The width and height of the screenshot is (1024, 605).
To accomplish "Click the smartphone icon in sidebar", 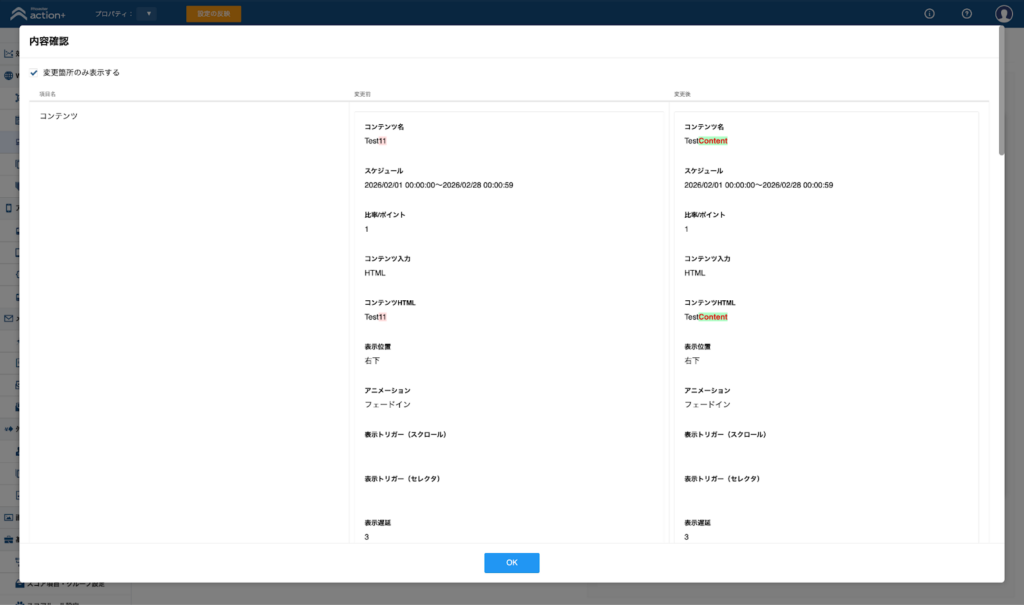I will (9, 208).
